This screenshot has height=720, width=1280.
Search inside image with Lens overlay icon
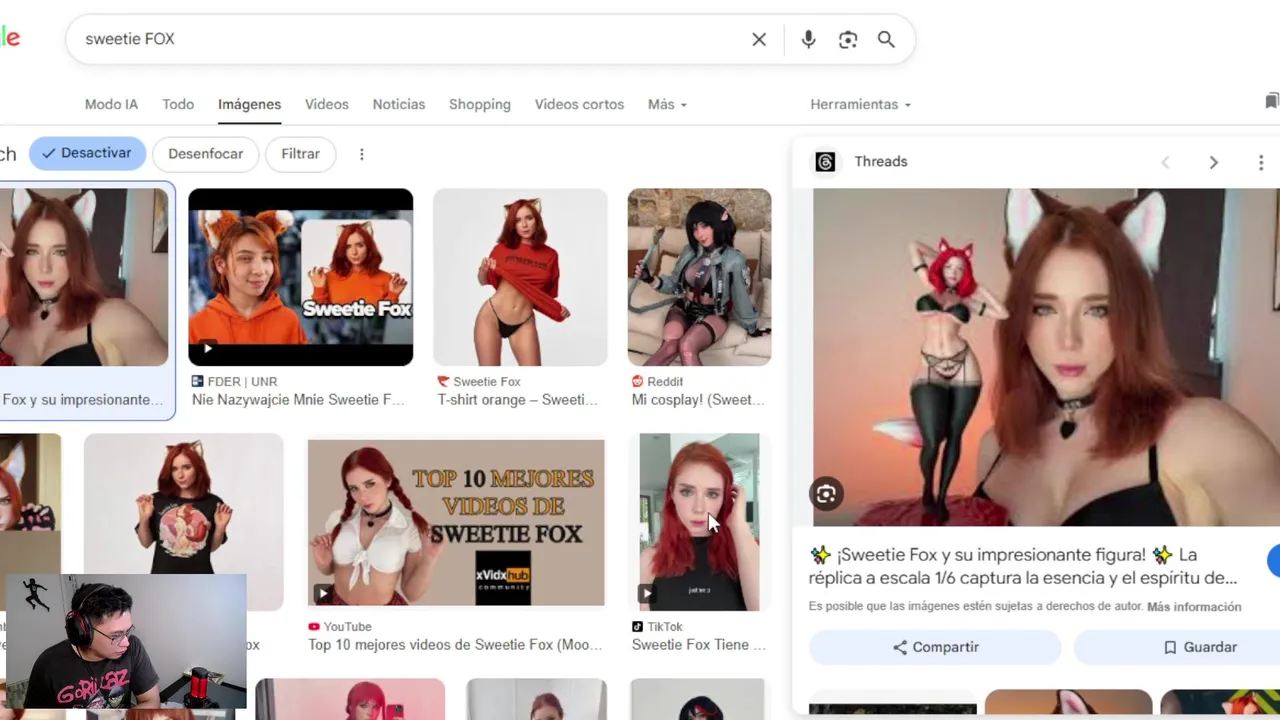click(826, 494)
